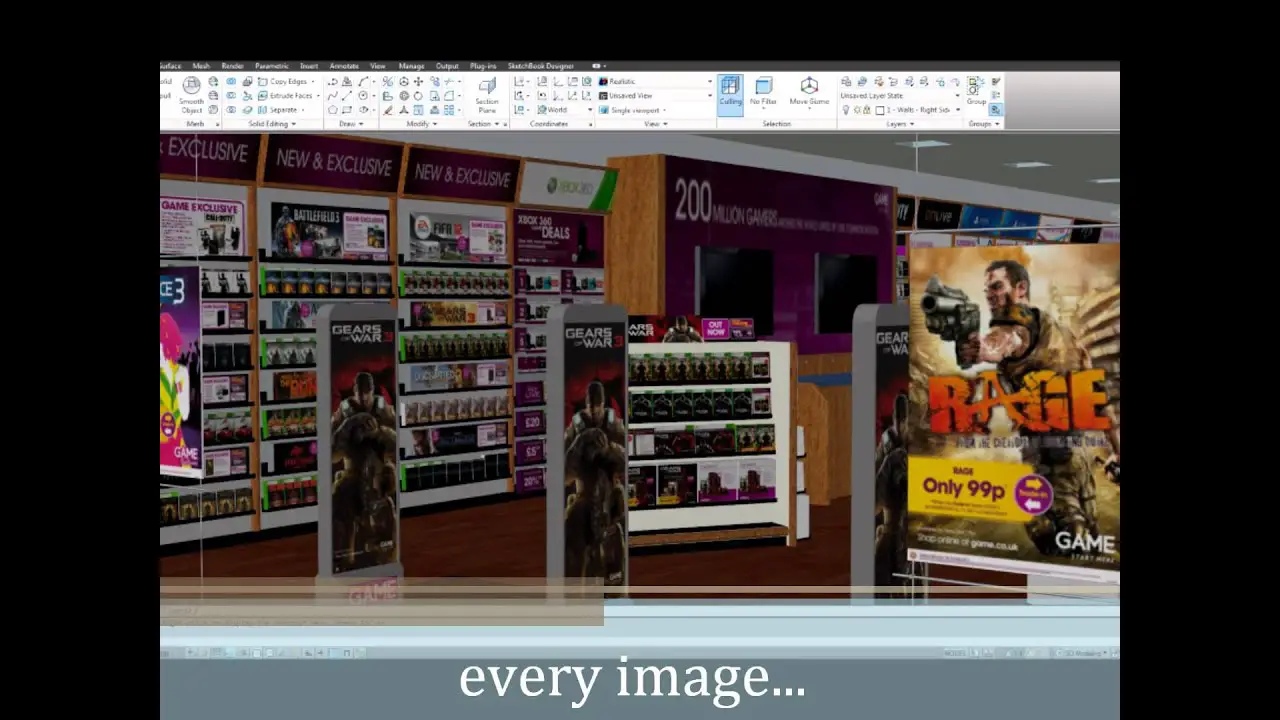Click the Separate solid icon
1280x720 pixels.
click(263, 110)
